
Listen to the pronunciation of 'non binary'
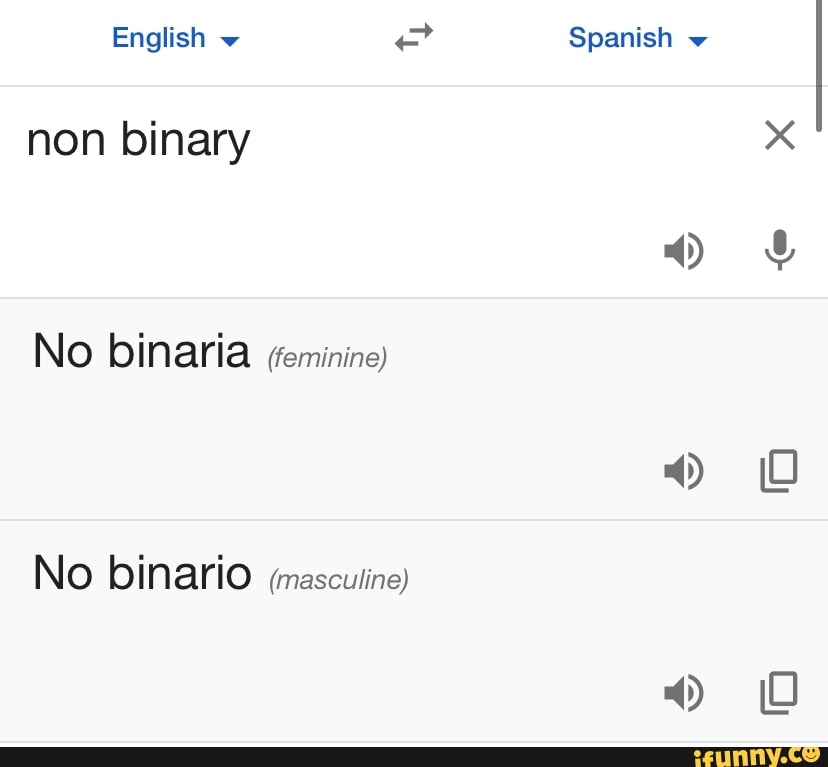684,251
